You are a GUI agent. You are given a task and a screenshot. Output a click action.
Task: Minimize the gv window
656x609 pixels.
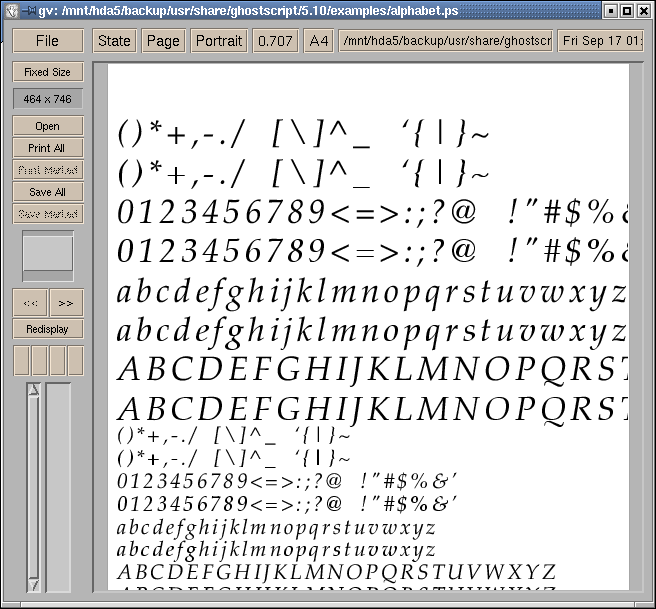point(610,10)
